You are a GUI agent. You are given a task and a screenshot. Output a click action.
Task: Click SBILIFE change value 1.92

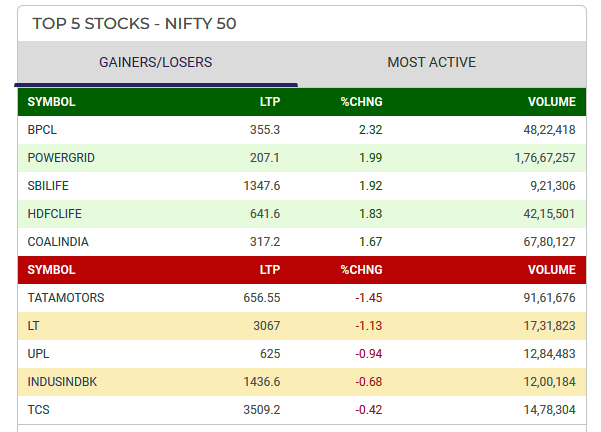371,186
